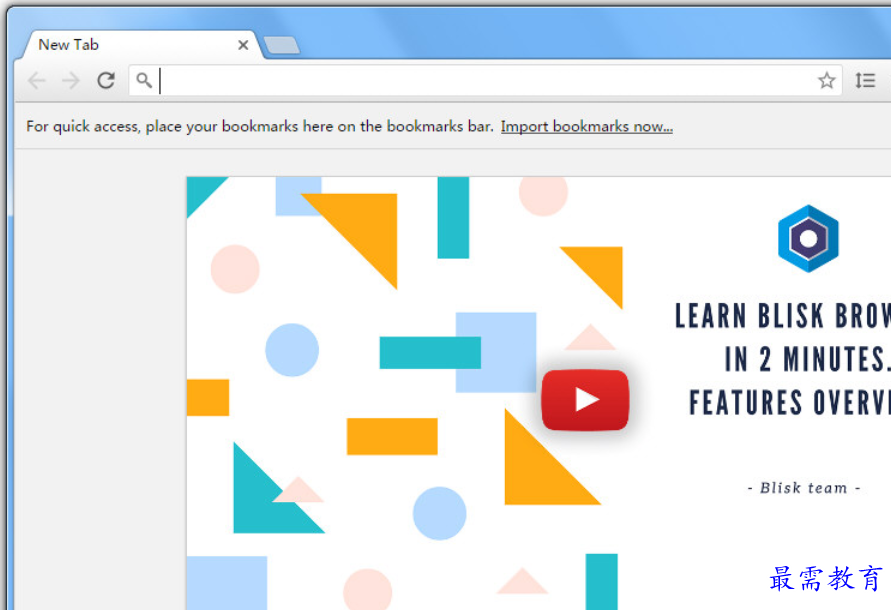Play the Blisk features overview video
Image resolution: width=891 pixels, height=610 pixels.
point(585,400)
